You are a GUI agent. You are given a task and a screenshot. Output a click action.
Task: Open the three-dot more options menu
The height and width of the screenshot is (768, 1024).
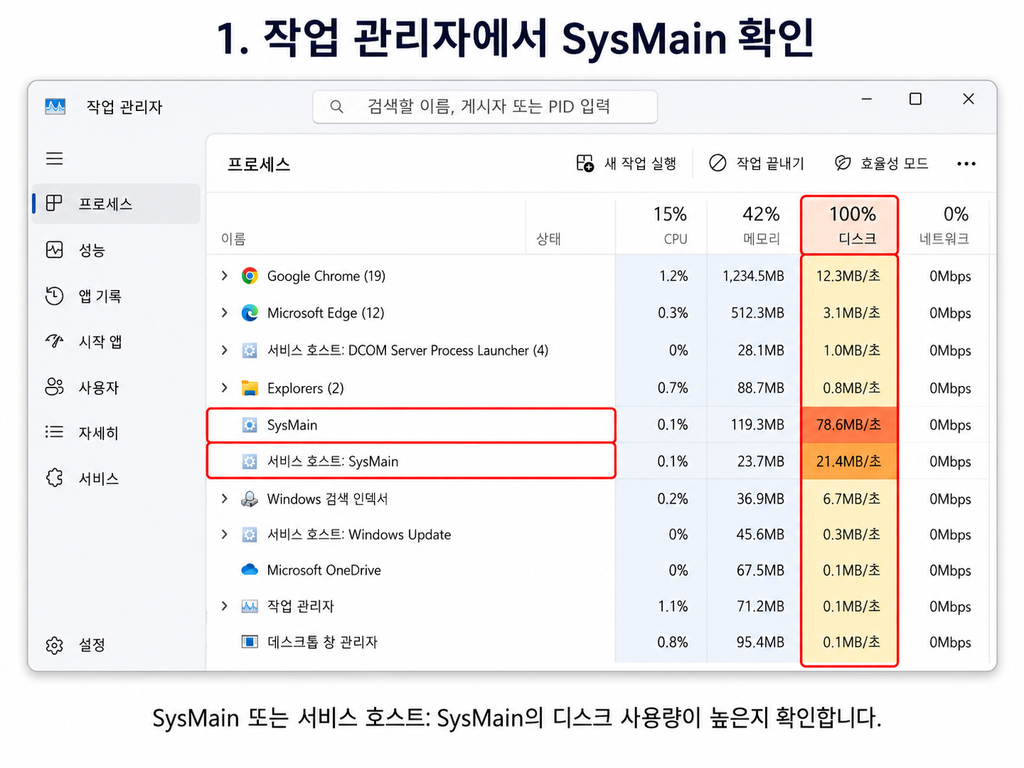[966, 164]
